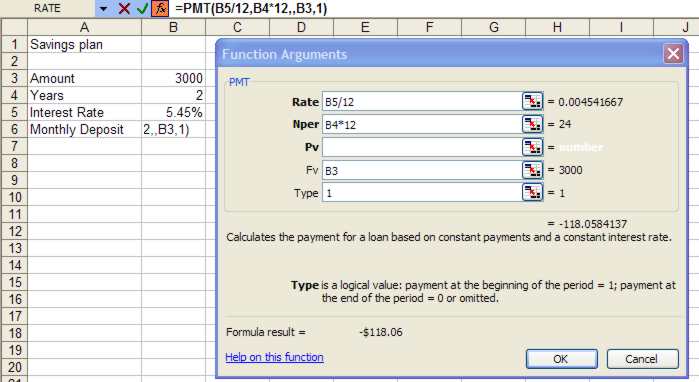
Task: Collapse dialog using Pv range selector icon
Action: click(532, 147)
